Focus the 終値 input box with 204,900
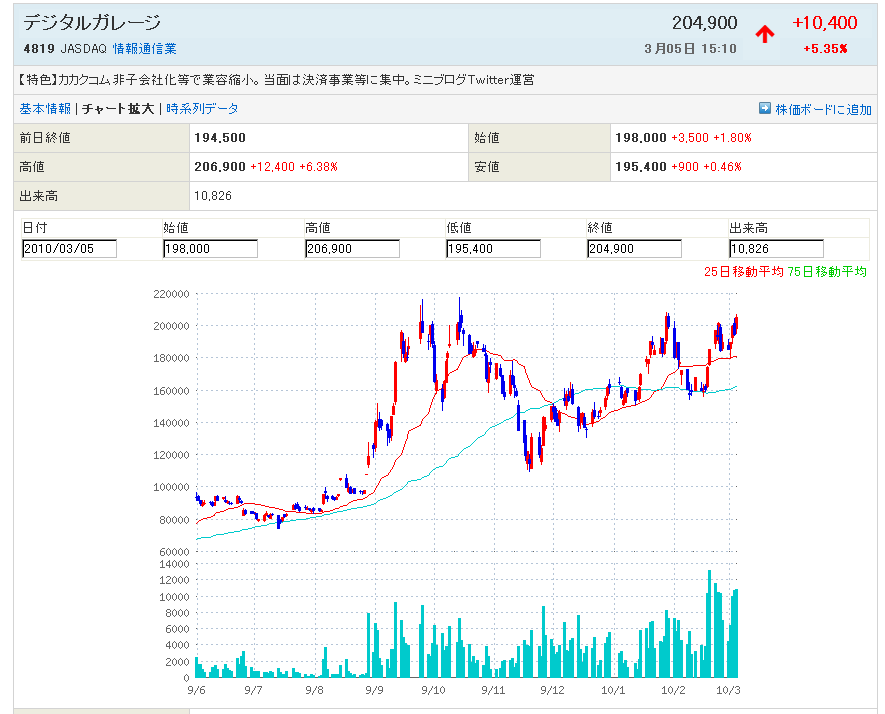Screen dimensions: 885x714 (x=634, y=249)
